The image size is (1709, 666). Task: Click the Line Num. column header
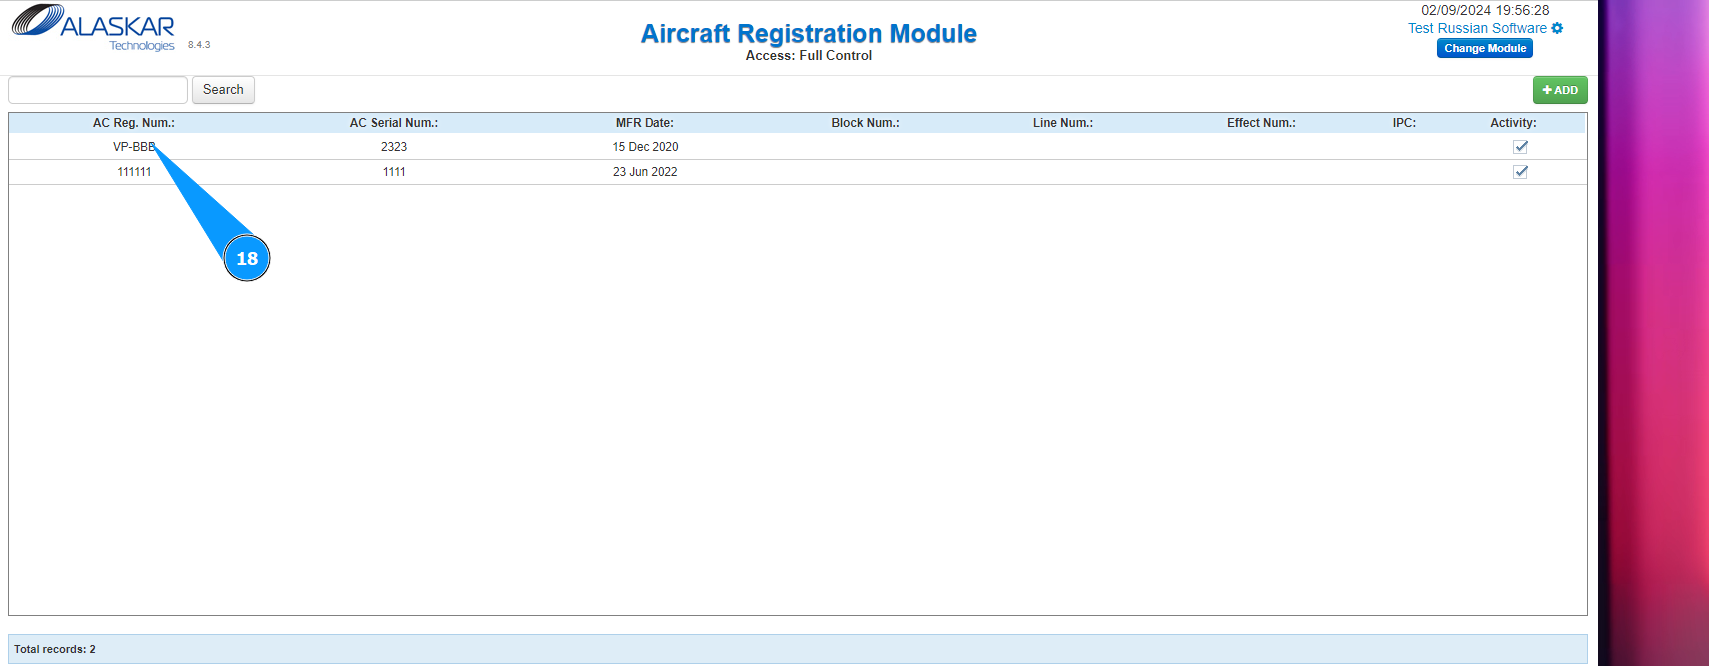(1063, 123)
